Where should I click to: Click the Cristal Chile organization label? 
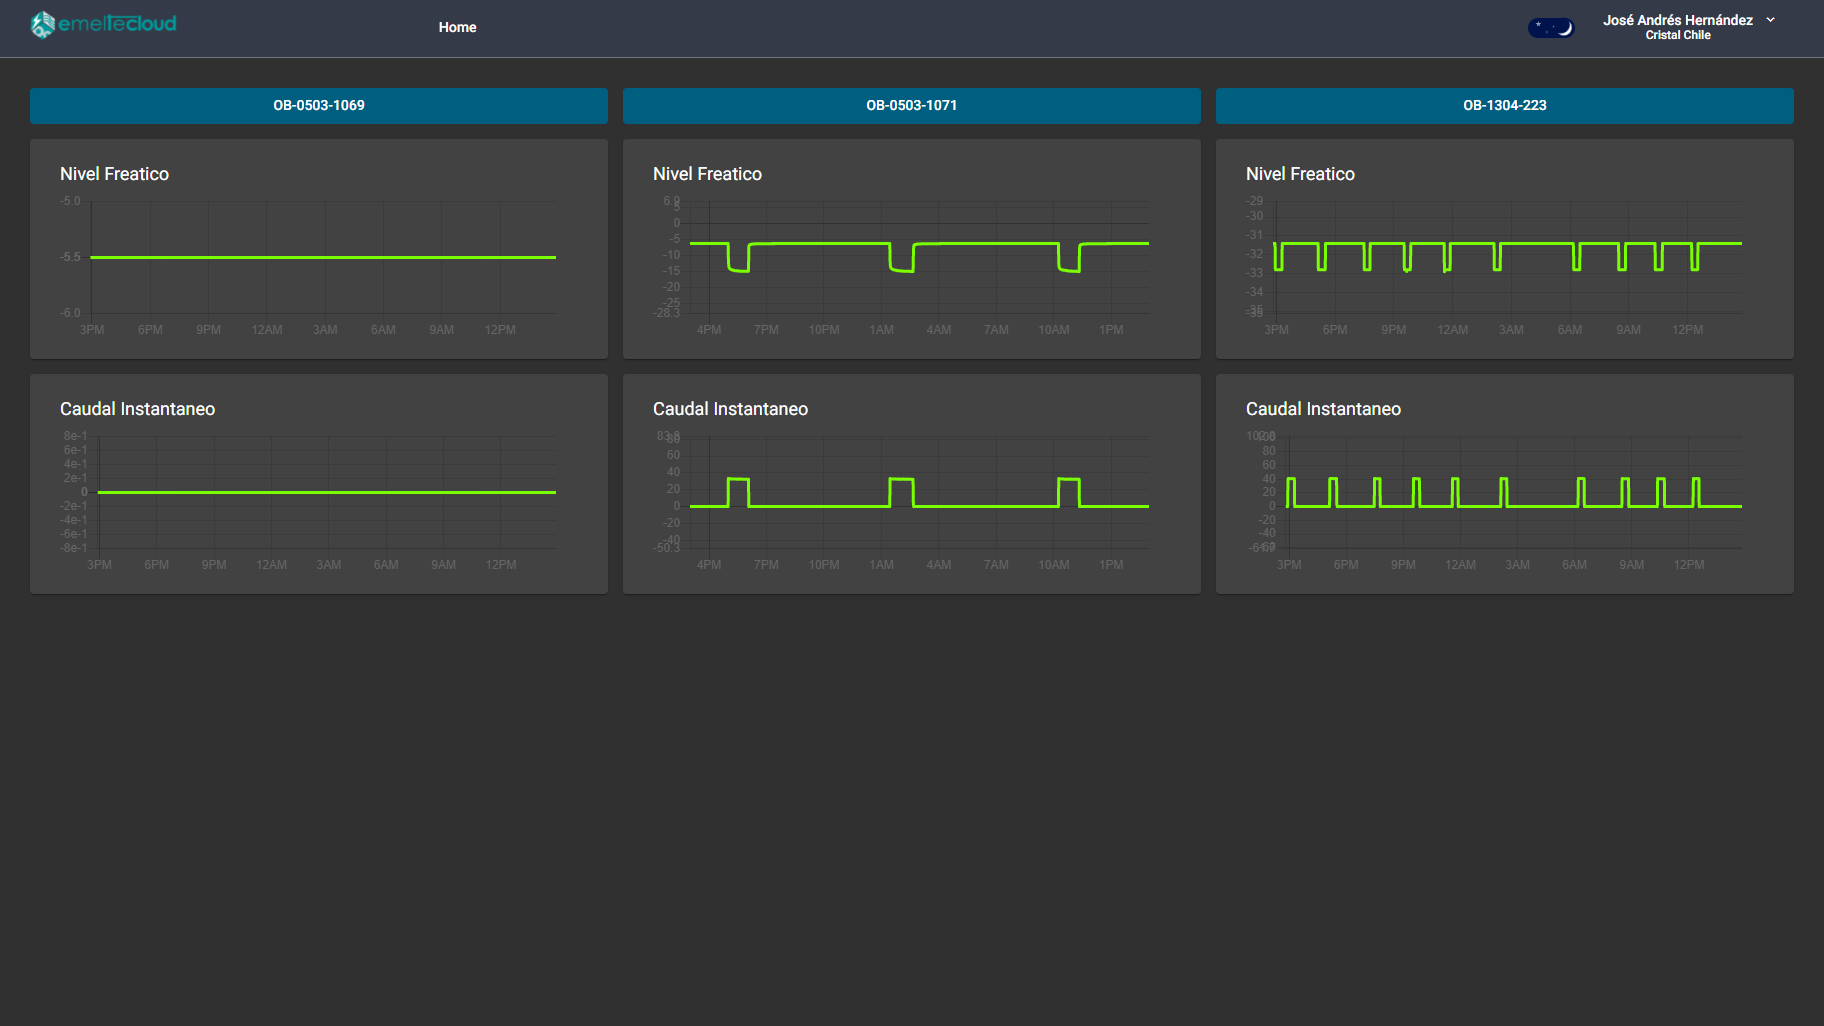[x=1678, y=35]
